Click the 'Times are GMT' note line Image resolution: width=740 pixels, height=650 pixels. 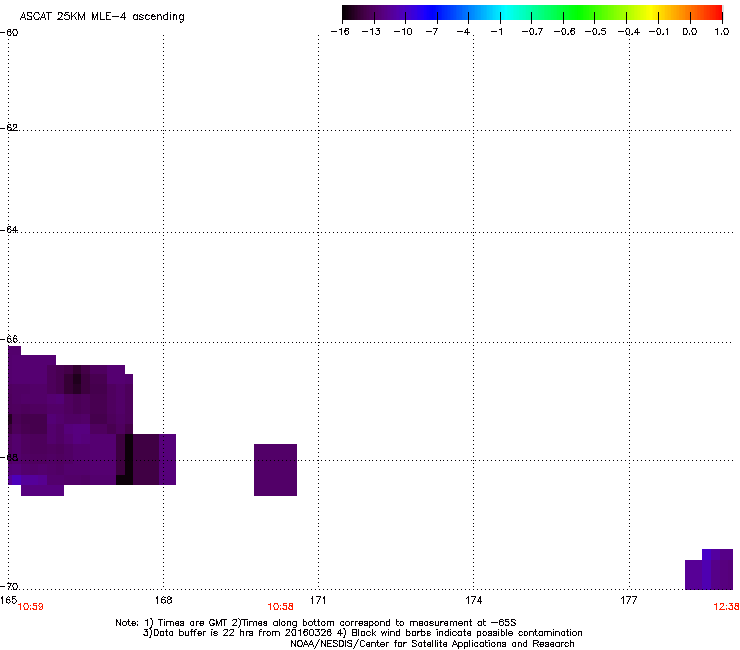316,623
